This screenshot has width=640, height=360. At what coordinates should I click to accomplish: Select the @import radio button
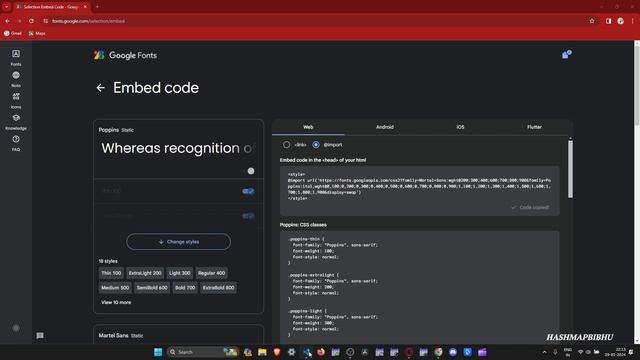pos(316,144)
